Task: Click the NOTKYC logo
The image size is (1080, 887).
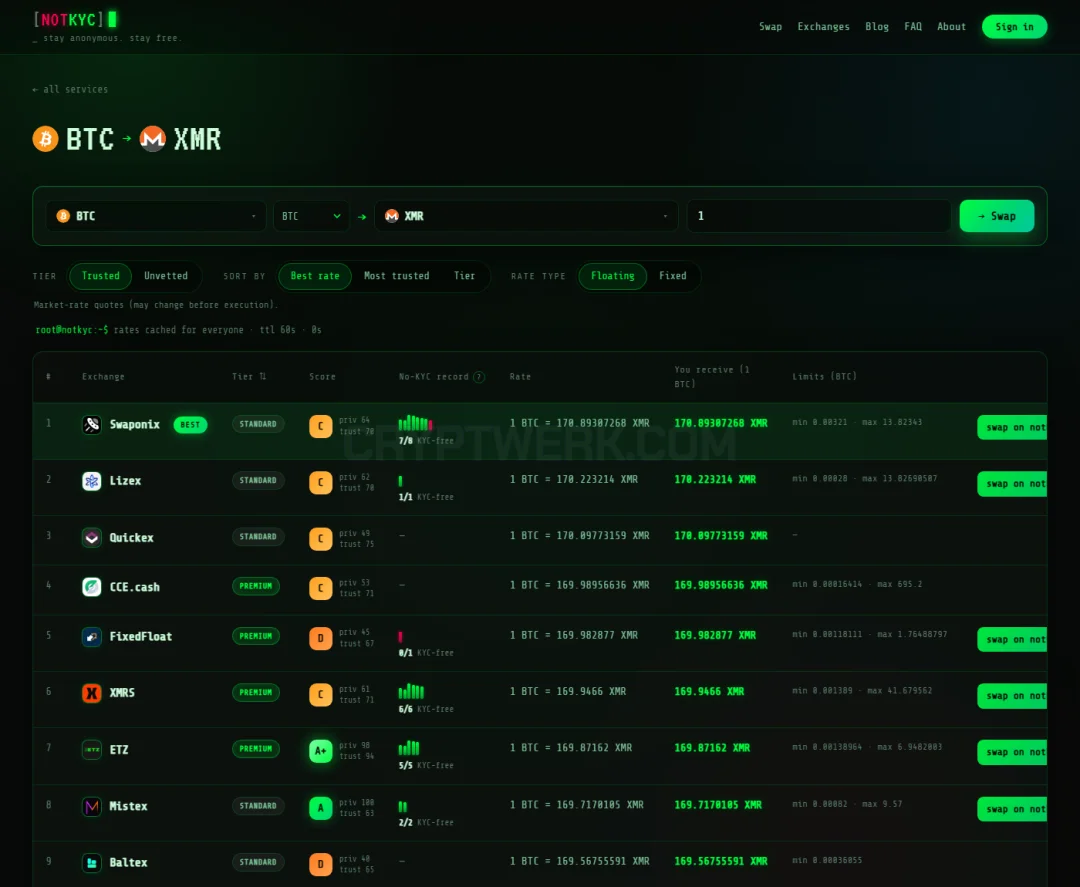Action: click(x=75, y=19)
